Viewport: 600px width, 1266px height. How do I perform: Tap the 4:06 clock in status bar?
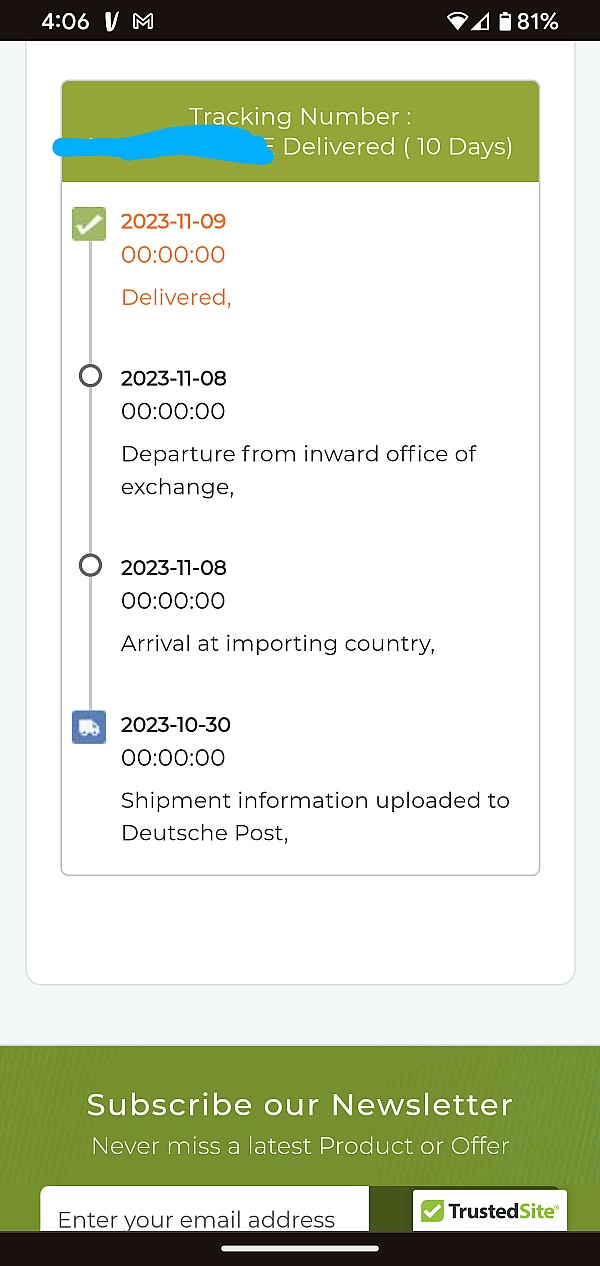66,21
